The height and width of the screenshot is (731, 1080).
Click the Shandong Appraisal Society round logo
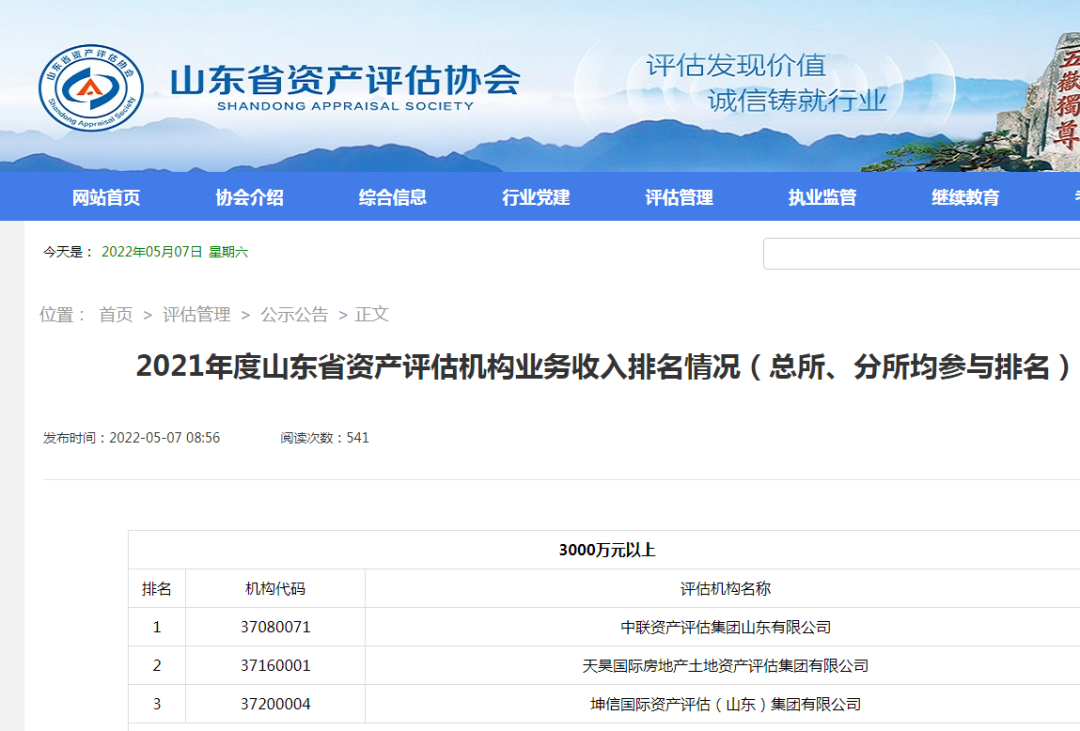click(x=91, y=88)
